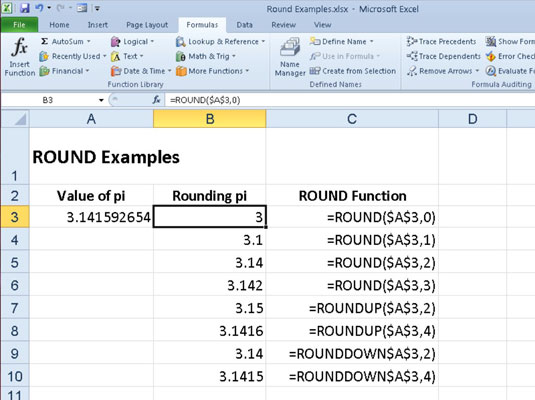Open the Financial functions icon
Screen dimensions: 535x400
click(44, 71)
